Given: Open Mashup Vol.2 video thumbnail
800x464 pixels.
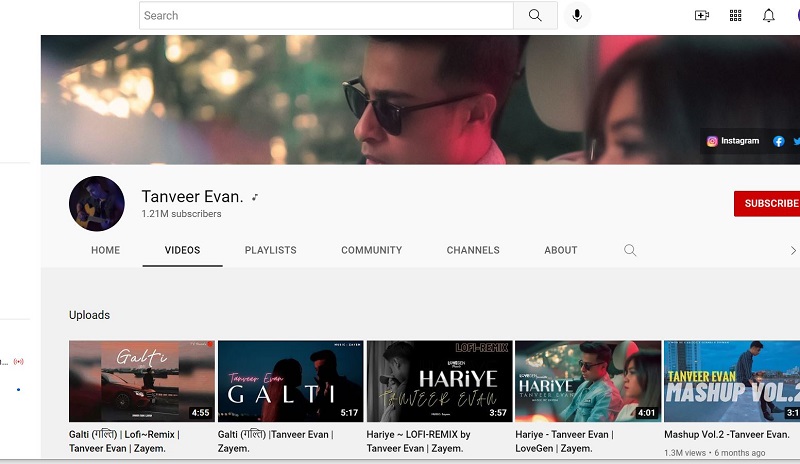Looking at the screenshot, I should click(732, 381).
